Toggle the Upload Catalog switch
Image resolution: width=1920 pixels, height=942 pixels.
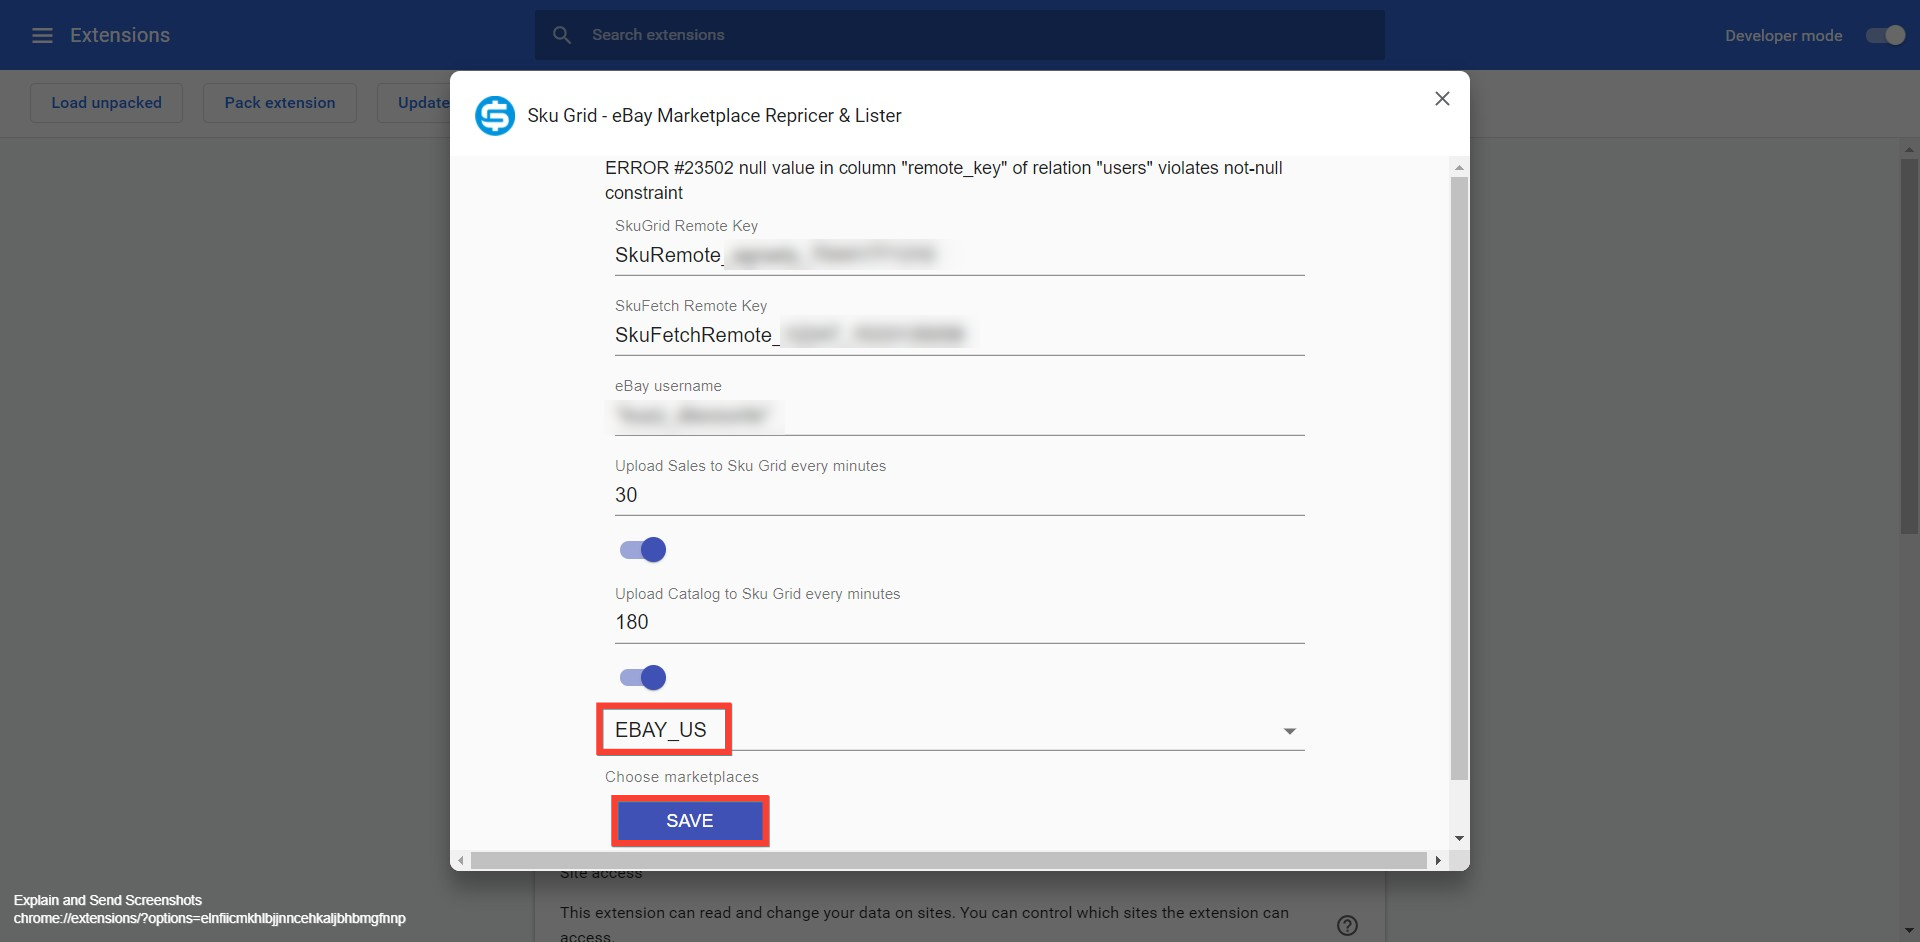coord(643,678)
